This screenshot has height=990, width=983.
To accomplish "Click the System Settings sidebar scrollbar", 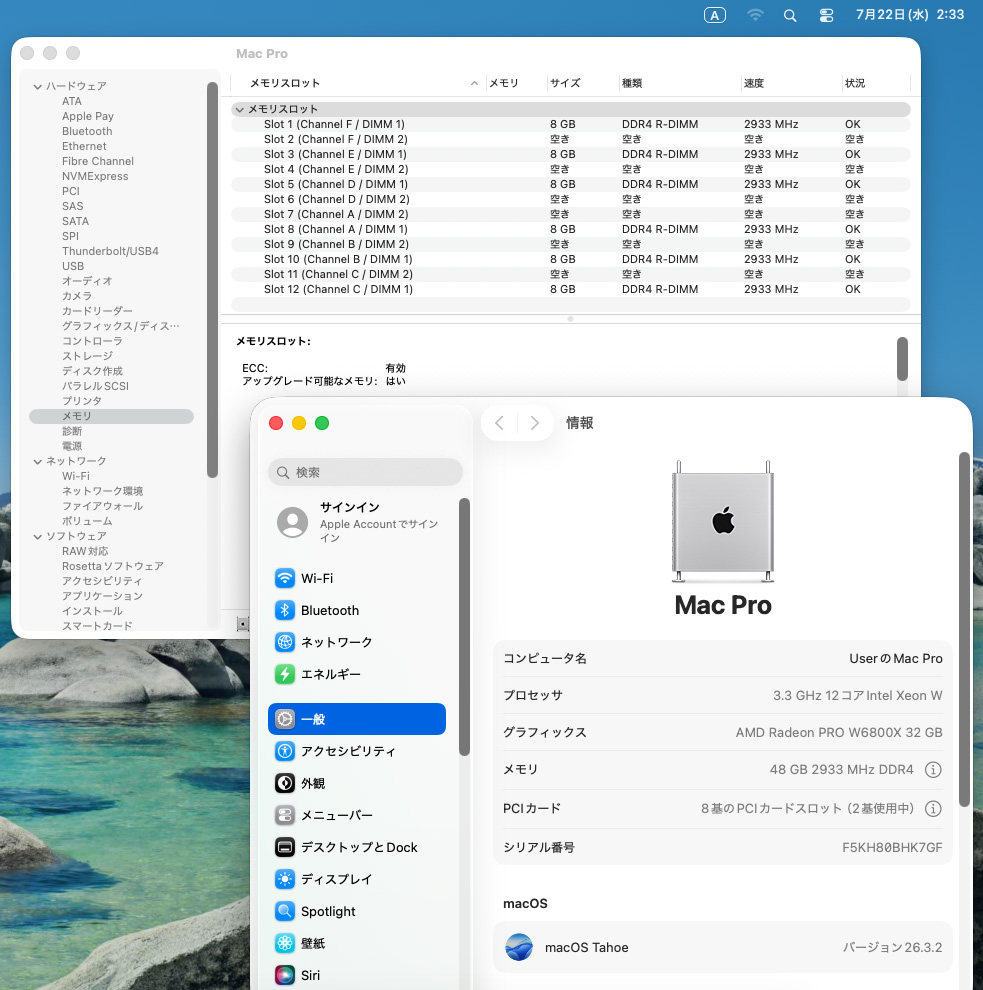I will (x=464, y=626).
